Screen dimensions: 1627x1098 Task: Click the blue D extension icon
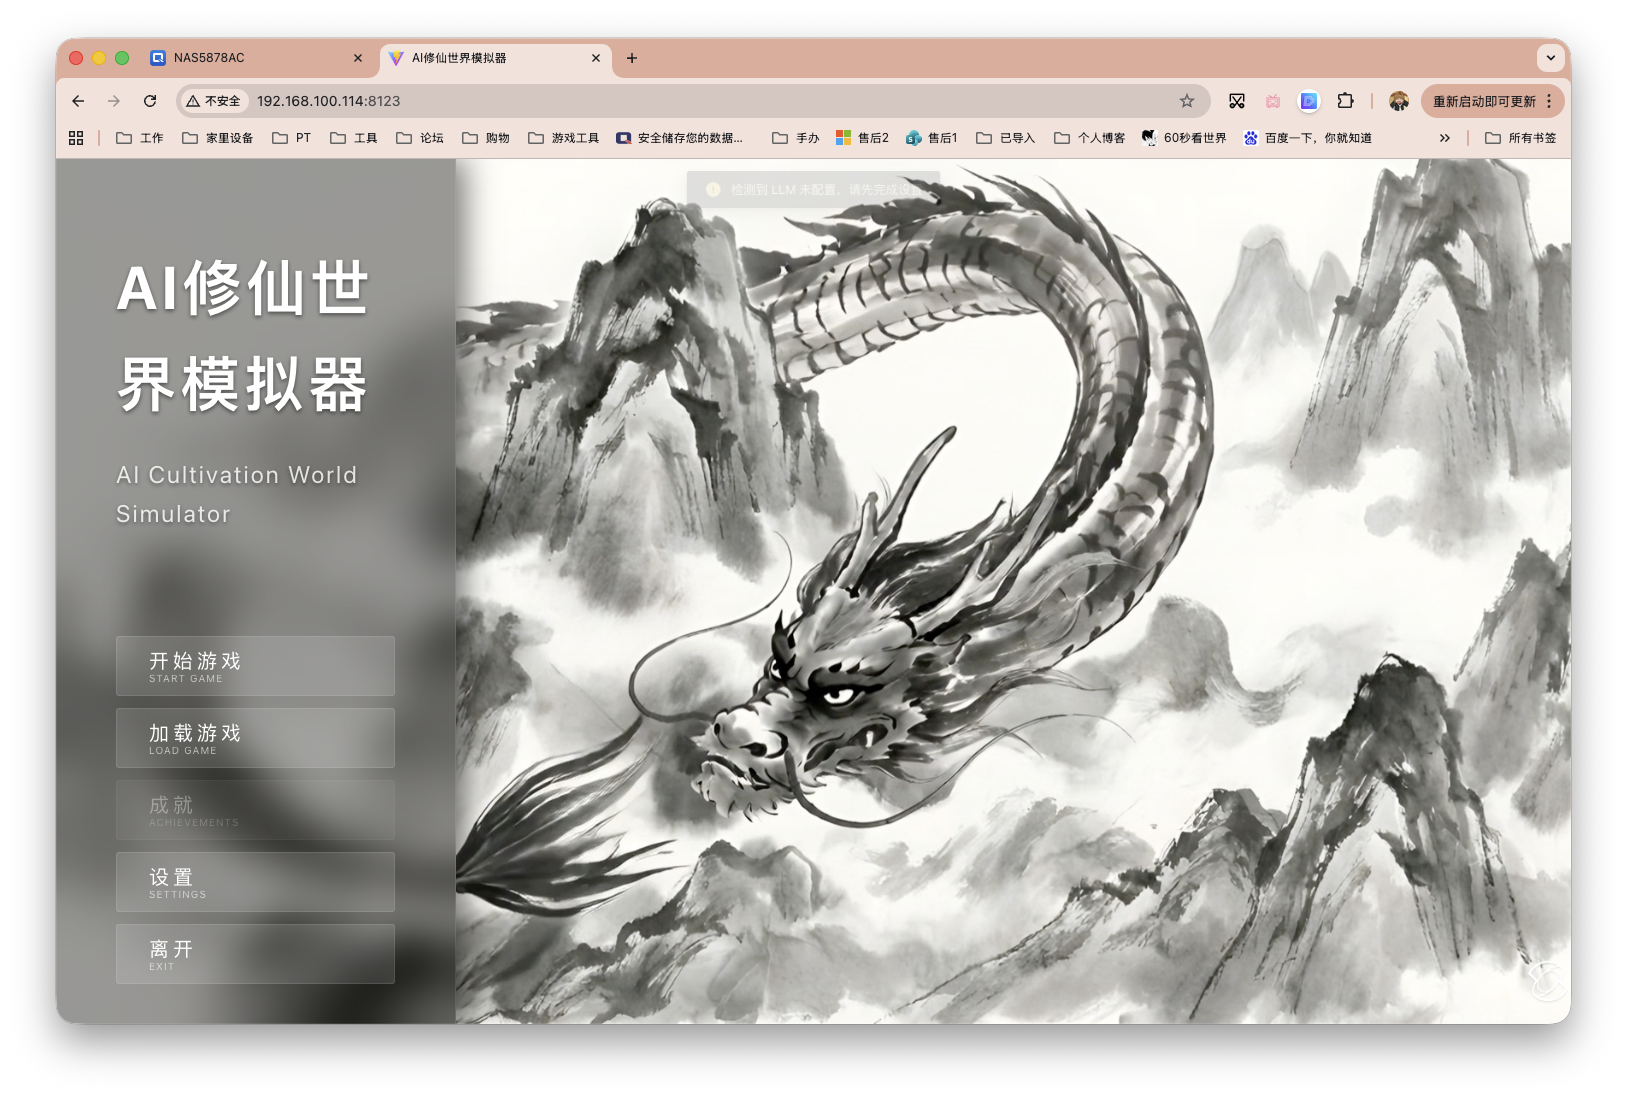(x=1309, y=101)
